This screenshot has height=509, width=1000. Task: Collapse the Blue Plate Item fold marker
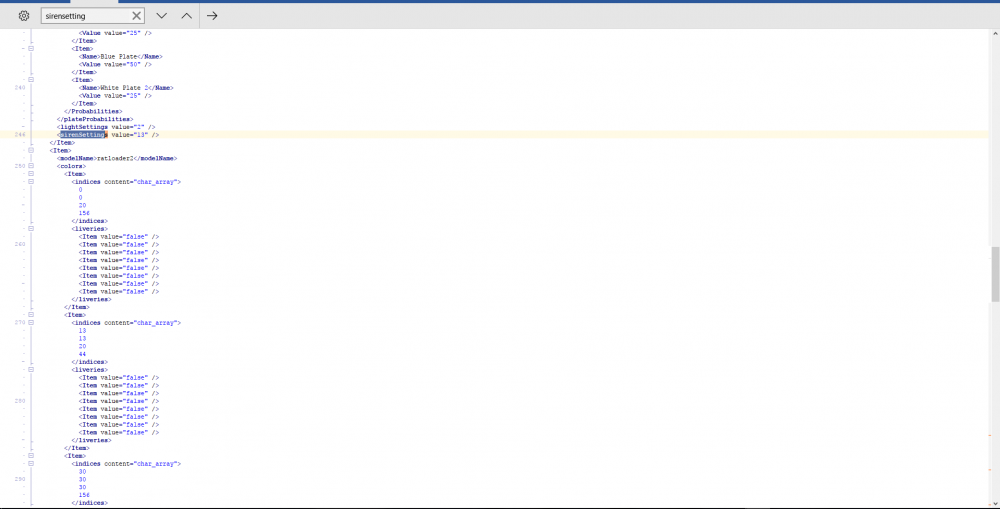(31, 48)
